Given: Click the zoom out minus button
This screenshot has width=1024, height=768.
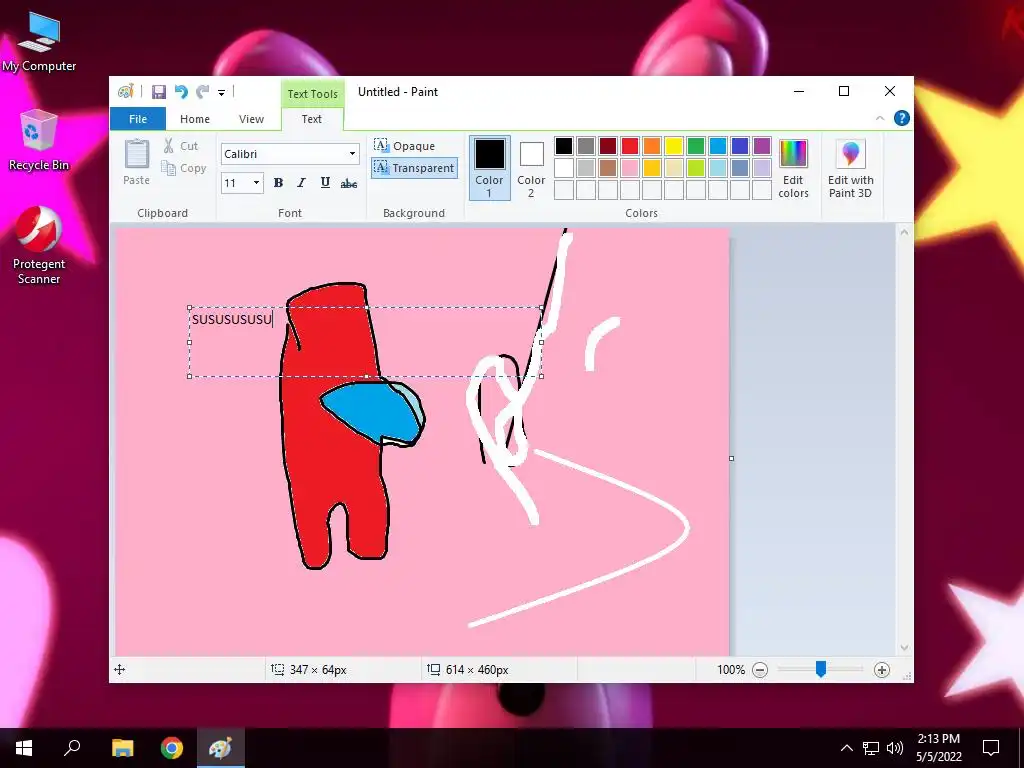Looking at the screenshot, I should [760, 670].
